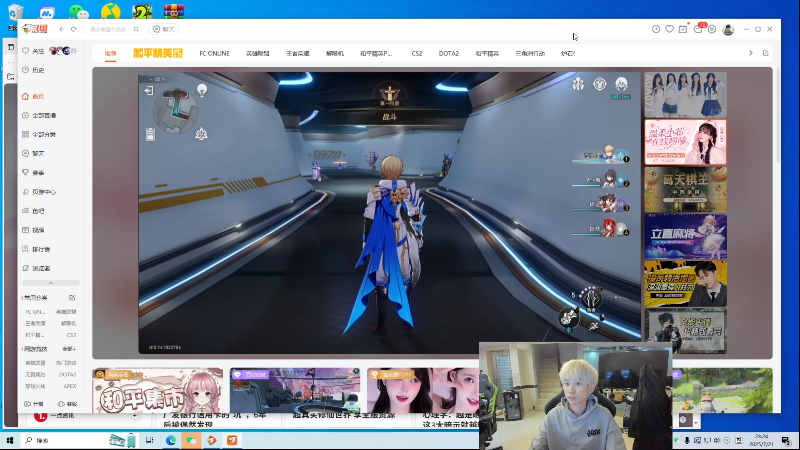800x450 pixels.
Task: Show more category tabs with right chevron
Action: click(751, 53)
